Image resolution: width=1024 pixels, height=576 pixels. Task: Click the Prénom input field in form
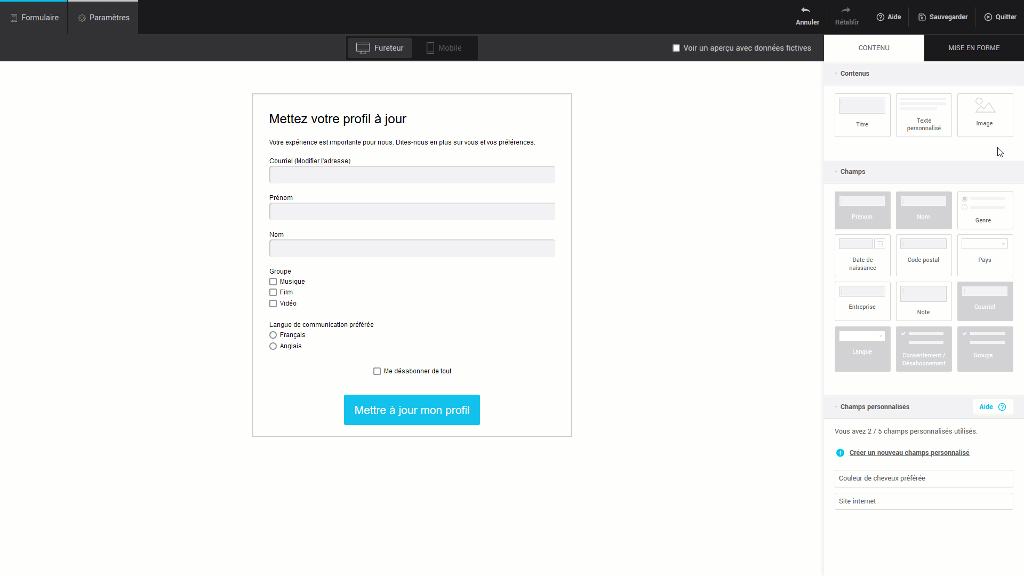point(411,211)
